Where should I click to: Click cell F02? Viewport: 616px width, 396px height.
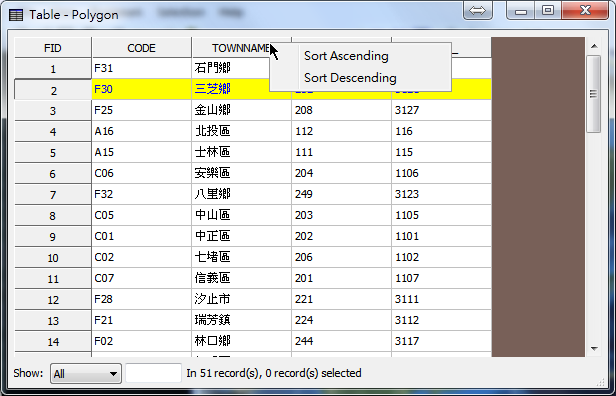click(x=141, y=341)
